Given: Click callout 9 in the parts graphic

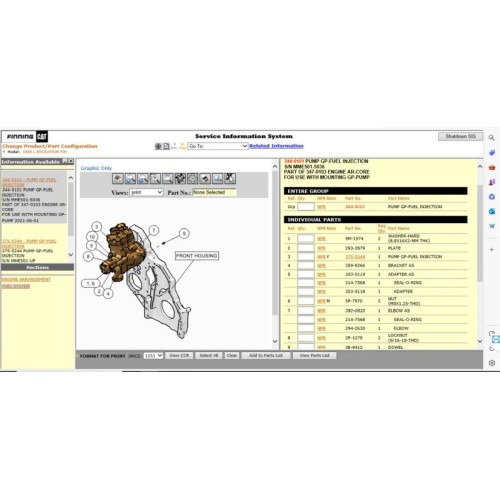Looking at the screenshot, I should pos(184,233).
